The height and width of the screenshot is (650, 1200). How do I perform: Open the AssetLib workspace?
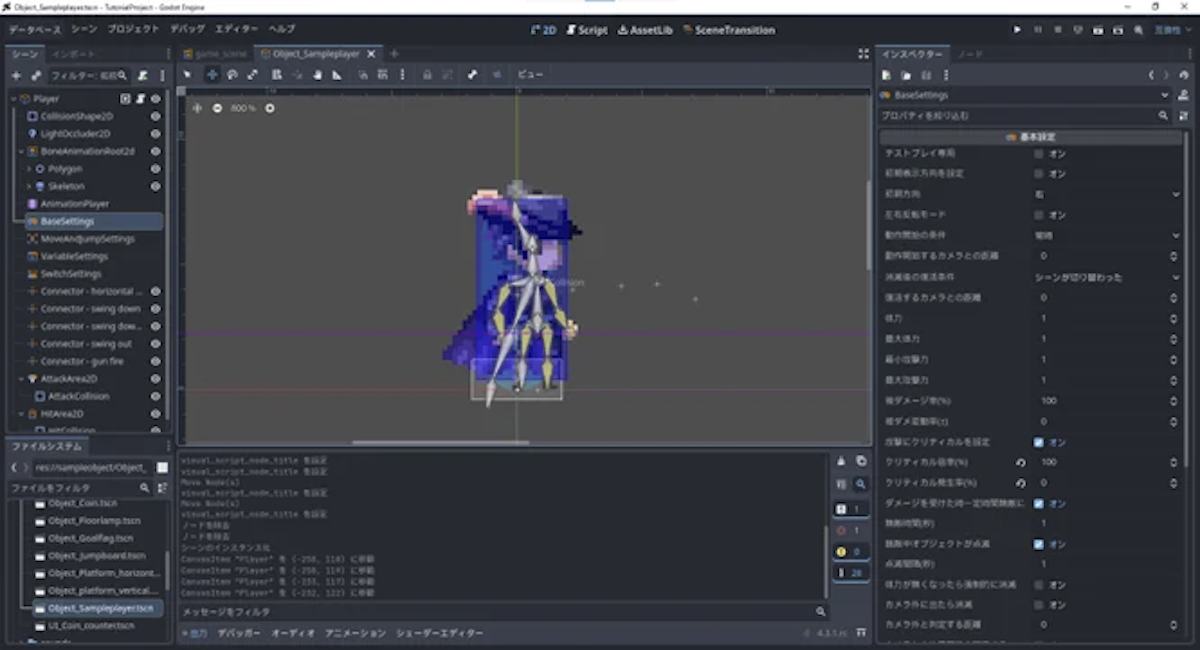click(x=645, y=30)
